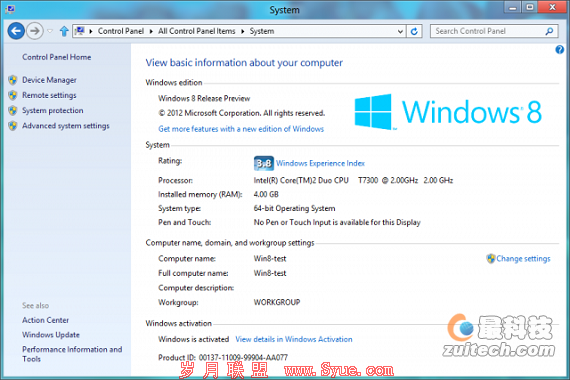Click the 3.8 rating badge
The width and height of the screenshot is (570, 380).
coord(264,163)
